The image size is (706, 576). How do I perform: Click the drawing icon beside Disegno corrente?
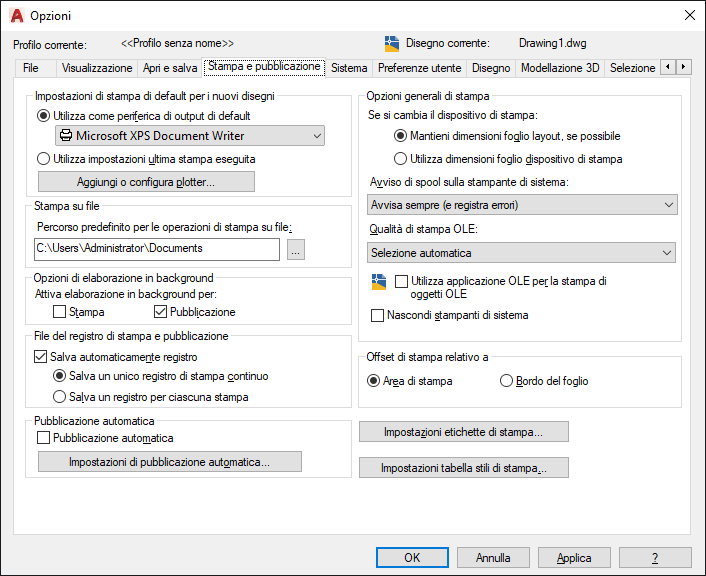(x=392, y=44)
